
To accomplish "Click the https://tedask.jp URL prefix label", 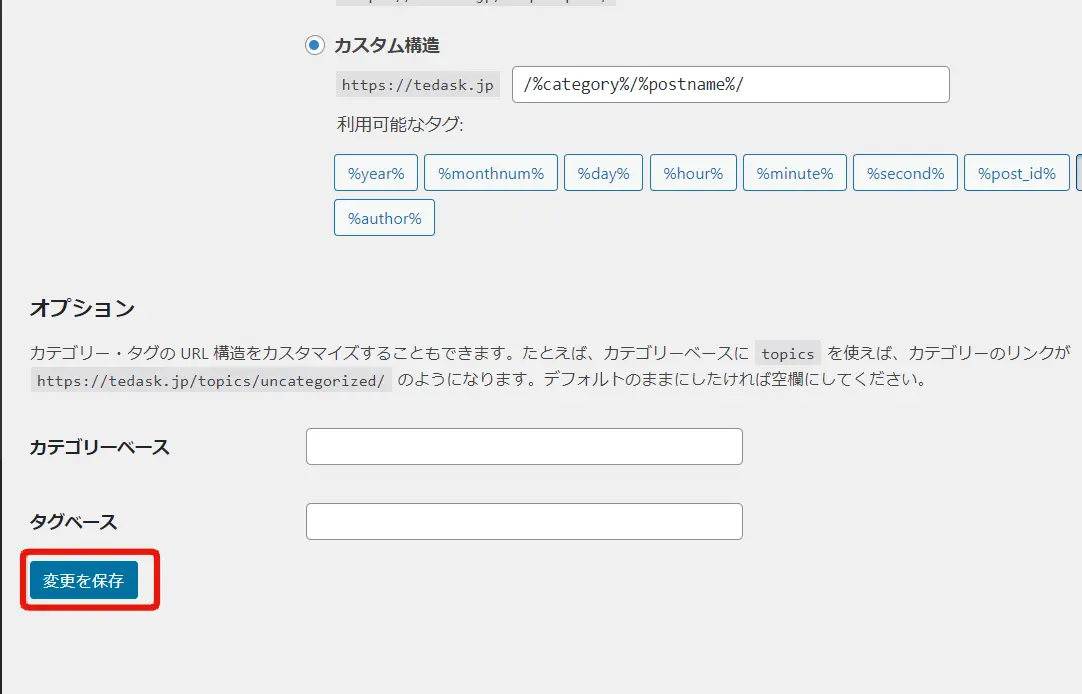I will tap(416, 84).
